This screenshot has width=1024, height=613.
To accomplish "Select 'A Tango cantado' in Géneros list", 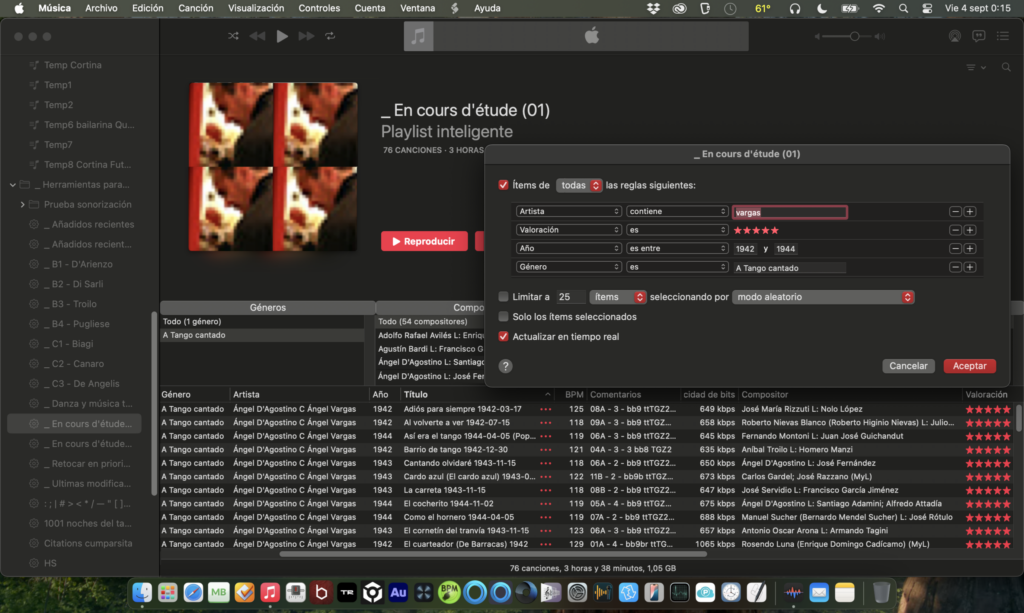I will point(261,335).
